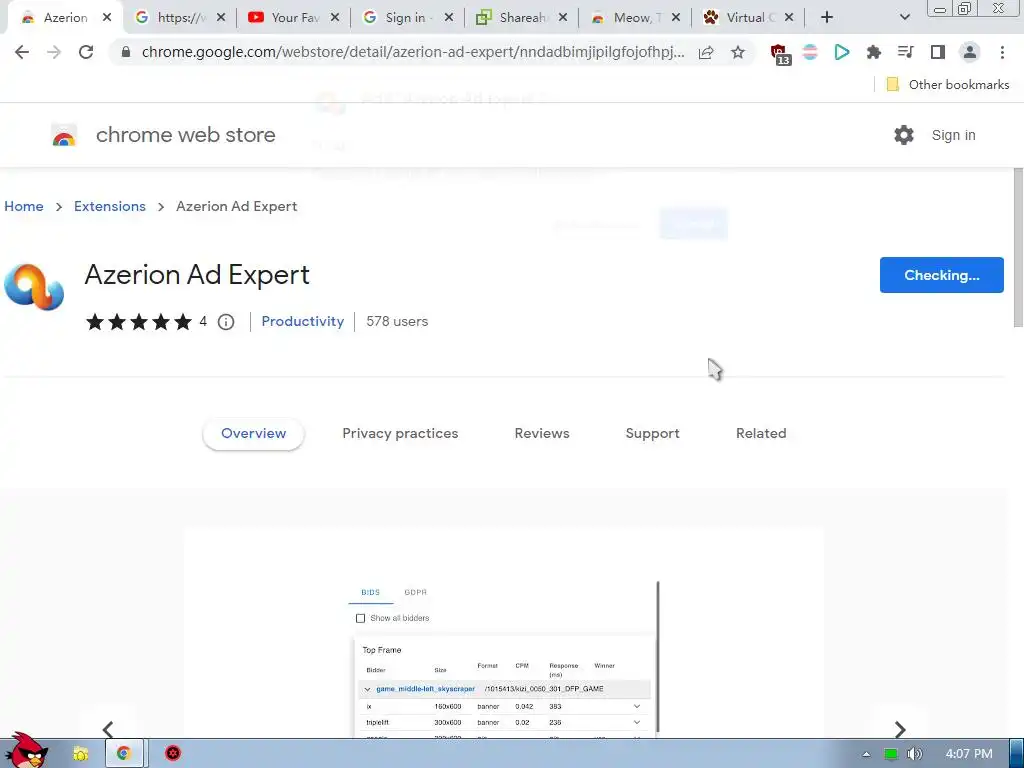Select the Overview tab

point(253,434)
